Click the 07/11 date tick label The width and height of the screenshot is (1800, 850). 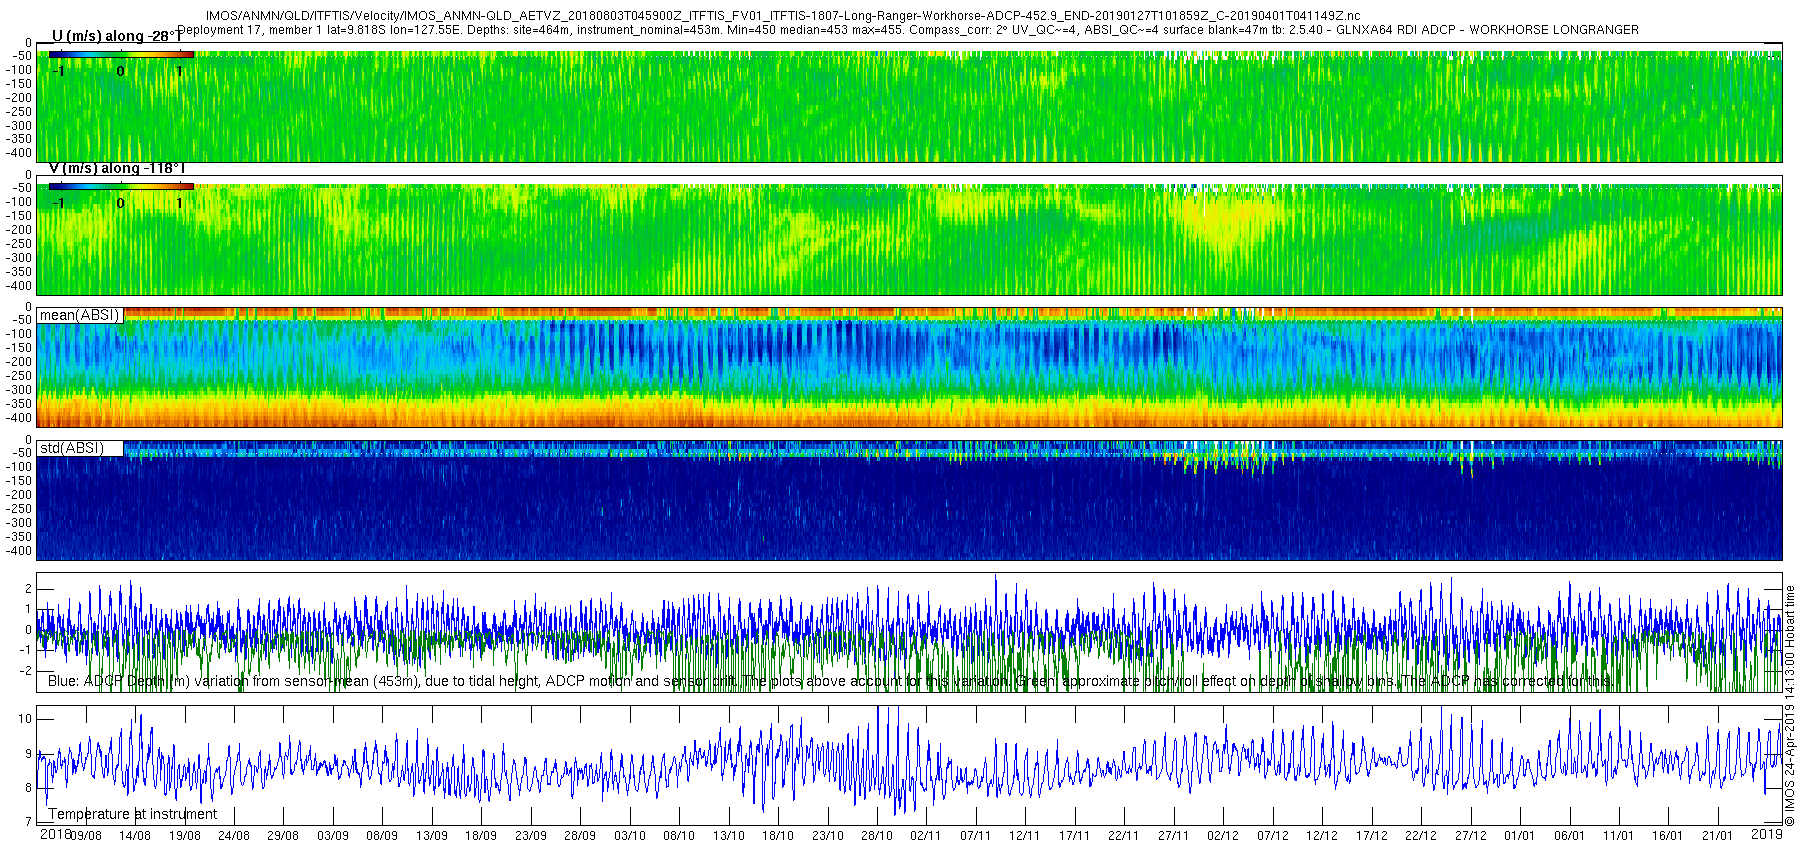click(976, 836)
